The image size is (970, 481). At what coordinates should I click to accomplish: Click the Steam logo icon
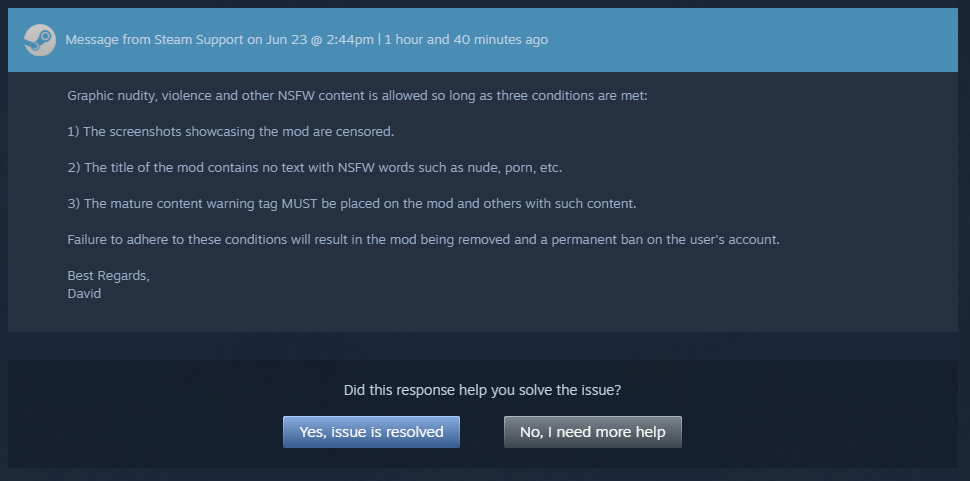(39, 40)
